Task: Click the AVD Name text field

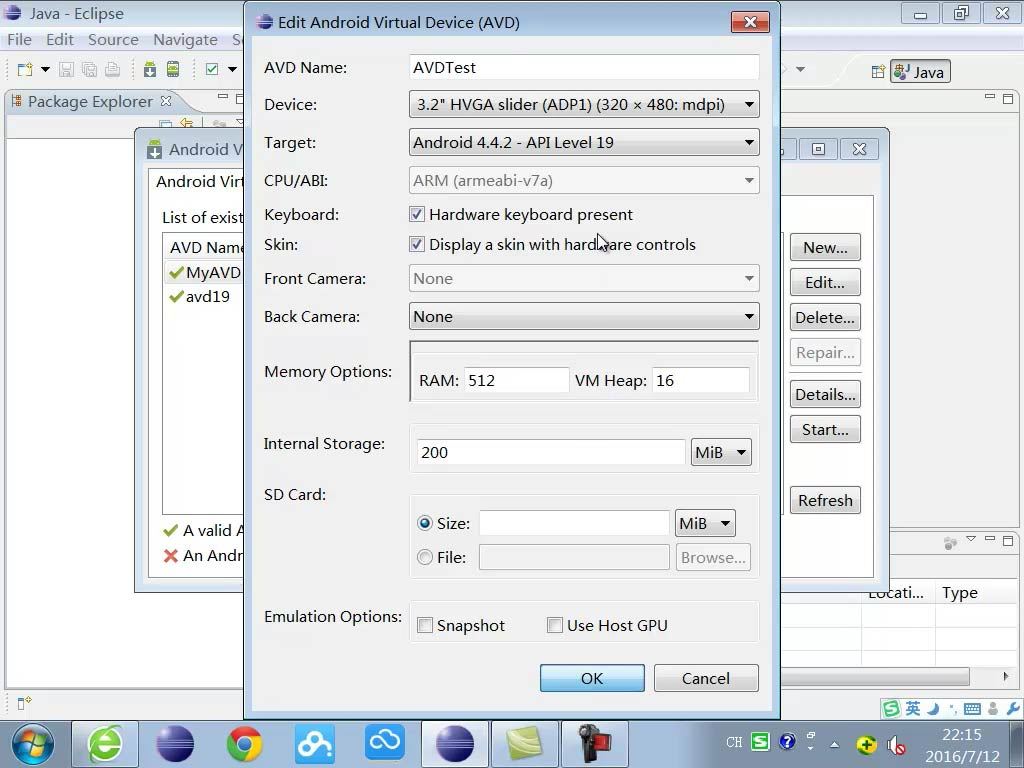Action: click(584, 67)
